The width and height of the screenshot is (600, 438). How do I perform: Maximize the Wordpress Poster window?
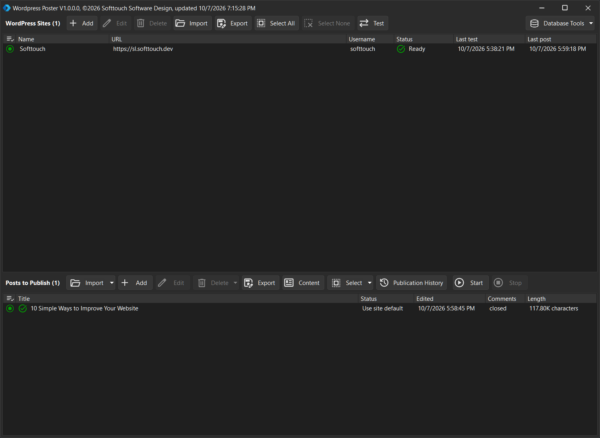pos(565,8)
